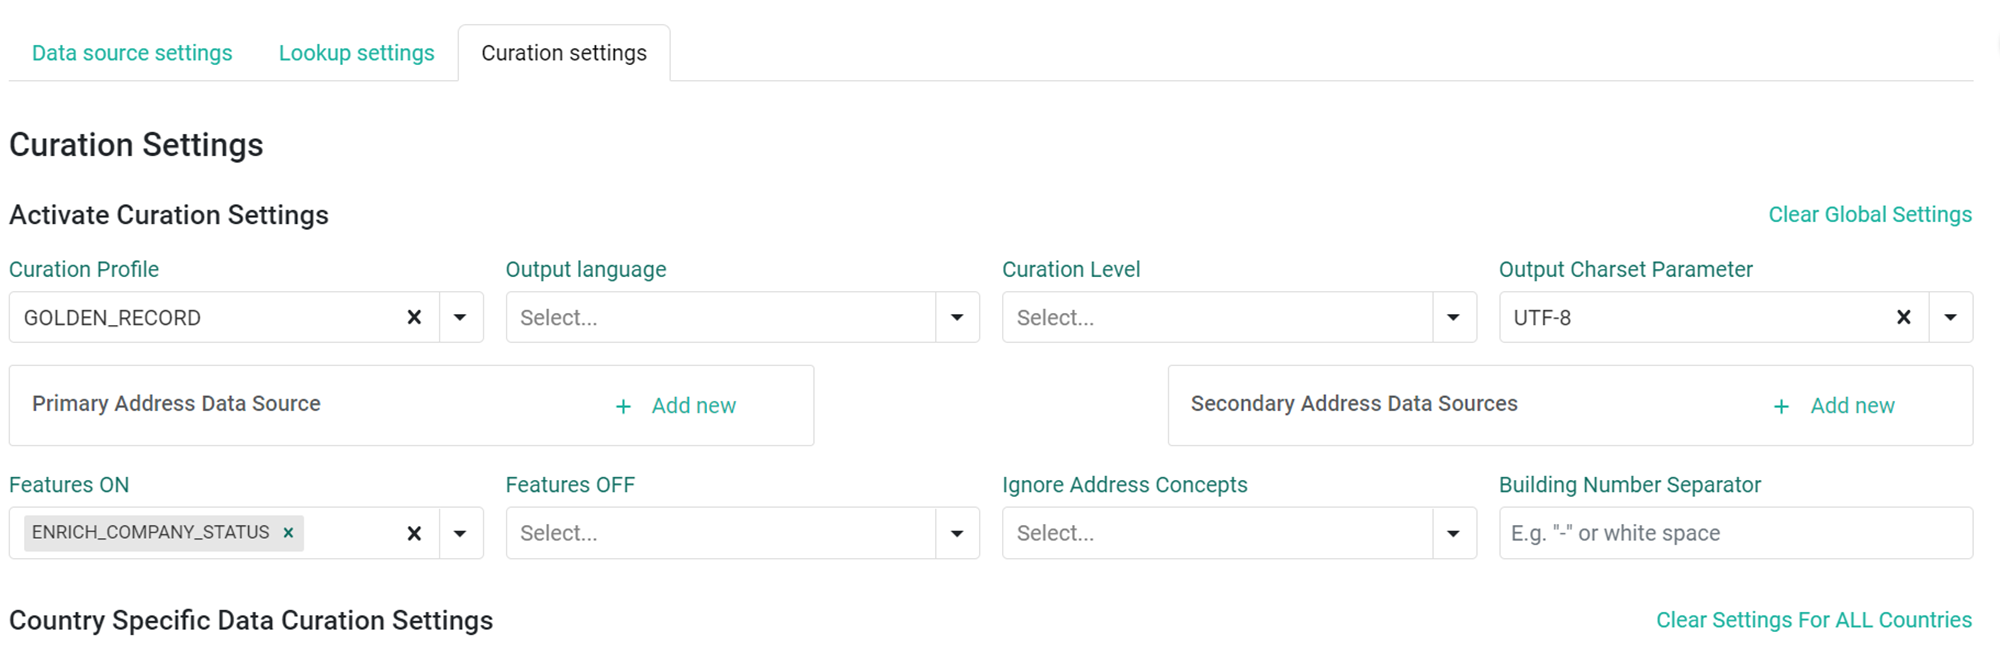2000x645 pixels.
Task: Switch to the Data source settings tab
Action: click(132, 53)
